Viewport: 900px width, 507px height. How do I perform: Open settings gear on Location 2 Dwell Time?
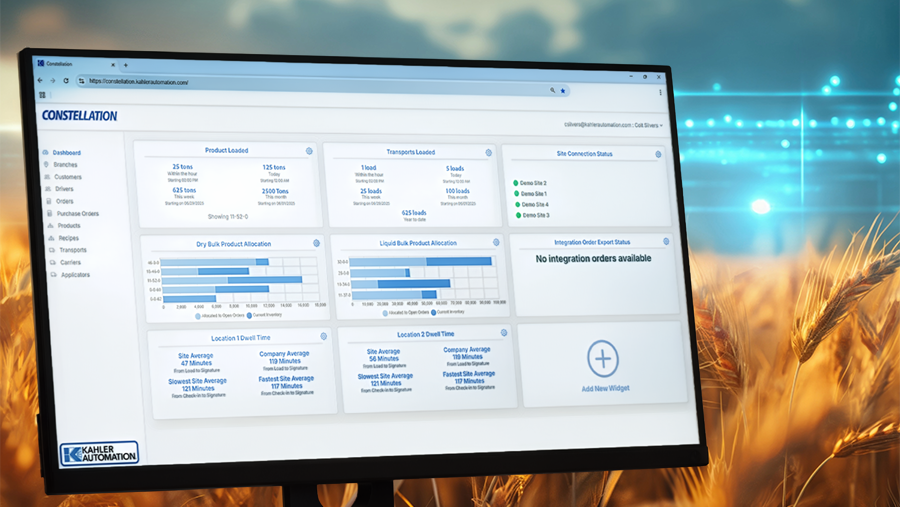(x=503, y=332)
